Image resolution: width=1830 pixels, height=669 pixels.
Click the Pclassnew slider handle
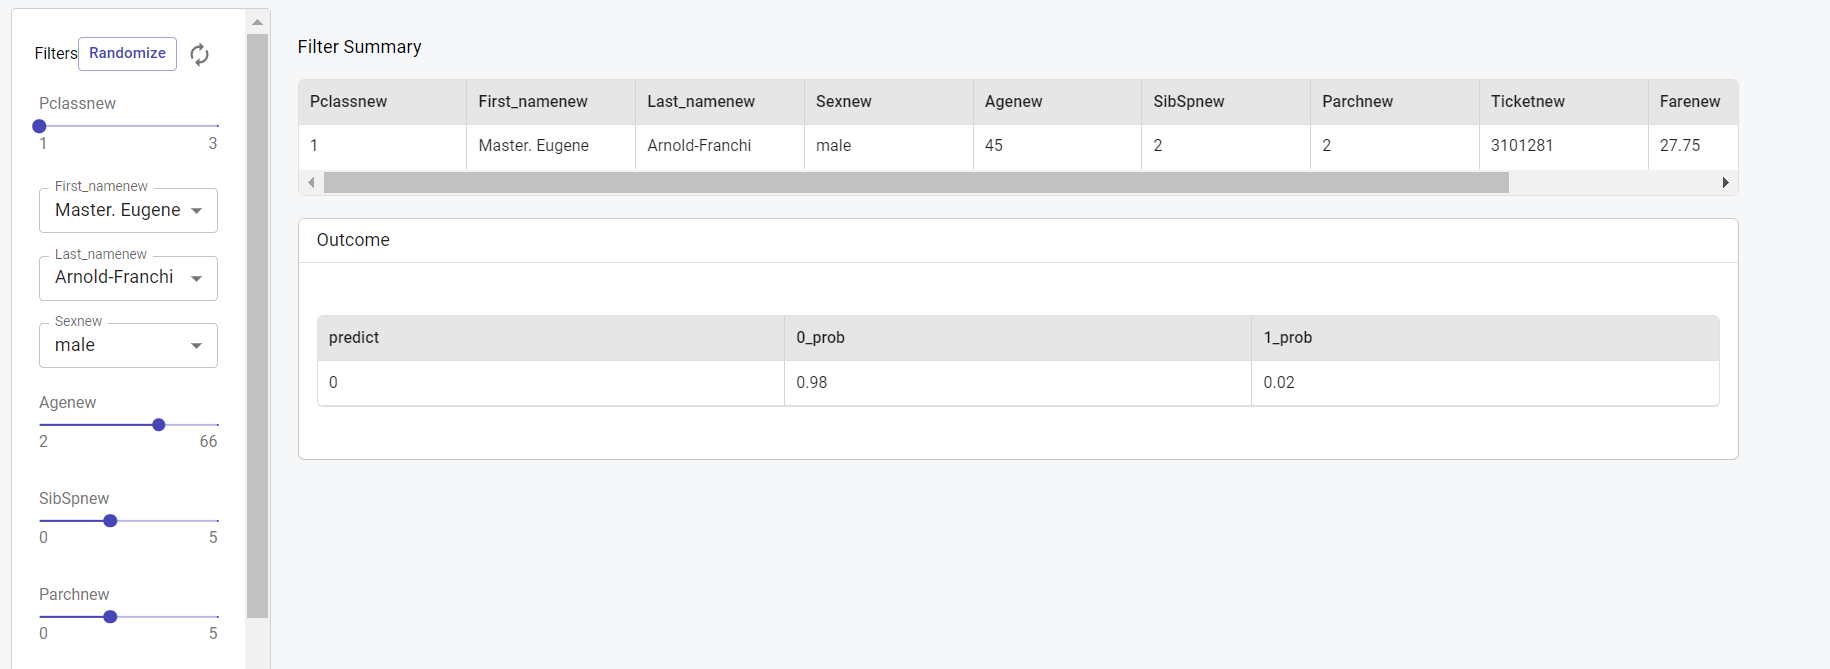click(x=40, y=127)
